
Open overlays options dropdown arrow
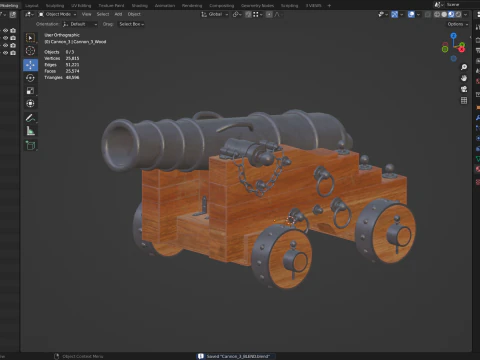click(418, 14)
